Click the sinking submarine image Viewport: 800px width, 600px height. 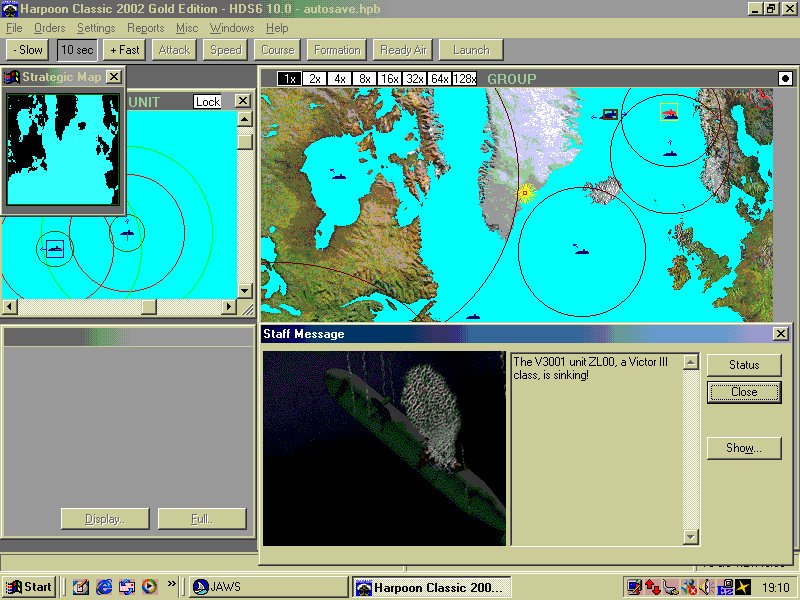(x=384, y=448)
